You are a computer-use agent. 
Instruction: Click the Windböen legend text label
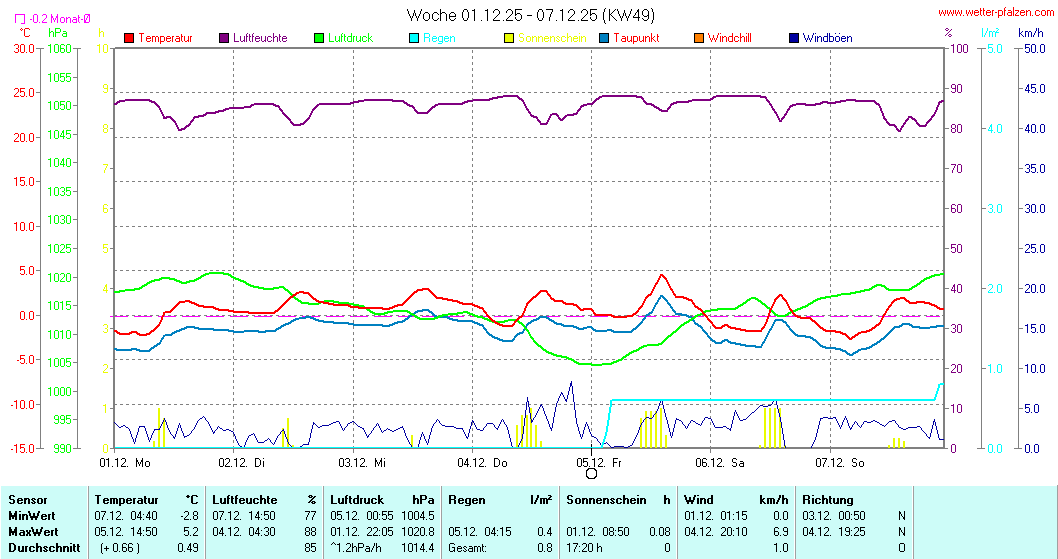pyautogui.click(x=827, y=38)
